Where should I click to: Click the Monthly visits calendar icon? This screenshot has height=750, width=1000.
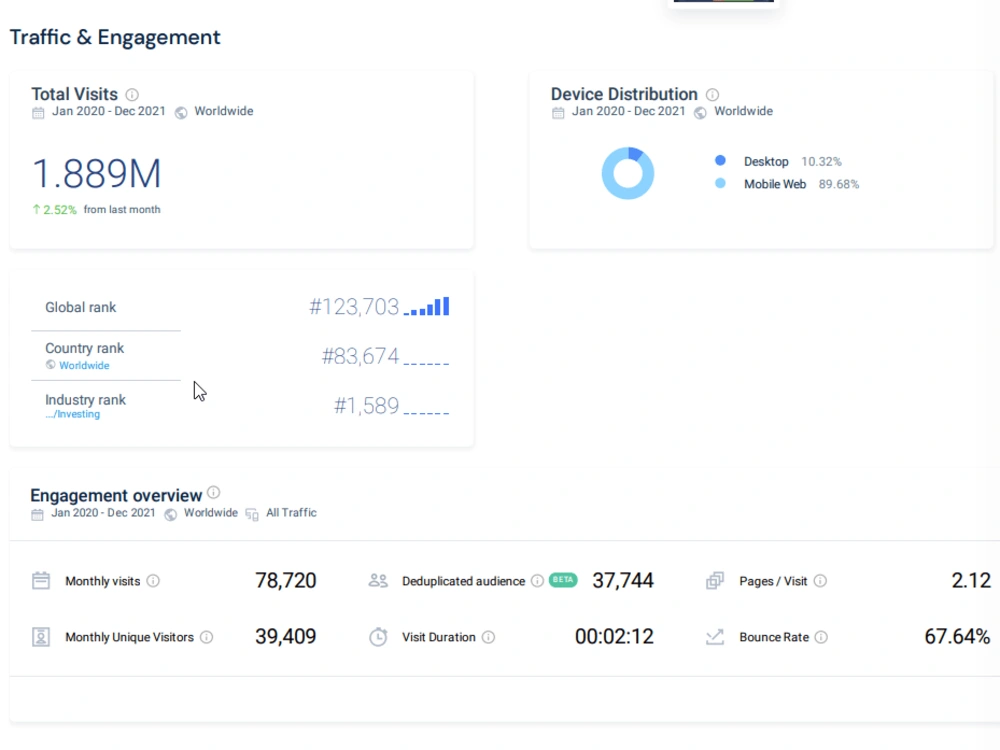[41, 580]
